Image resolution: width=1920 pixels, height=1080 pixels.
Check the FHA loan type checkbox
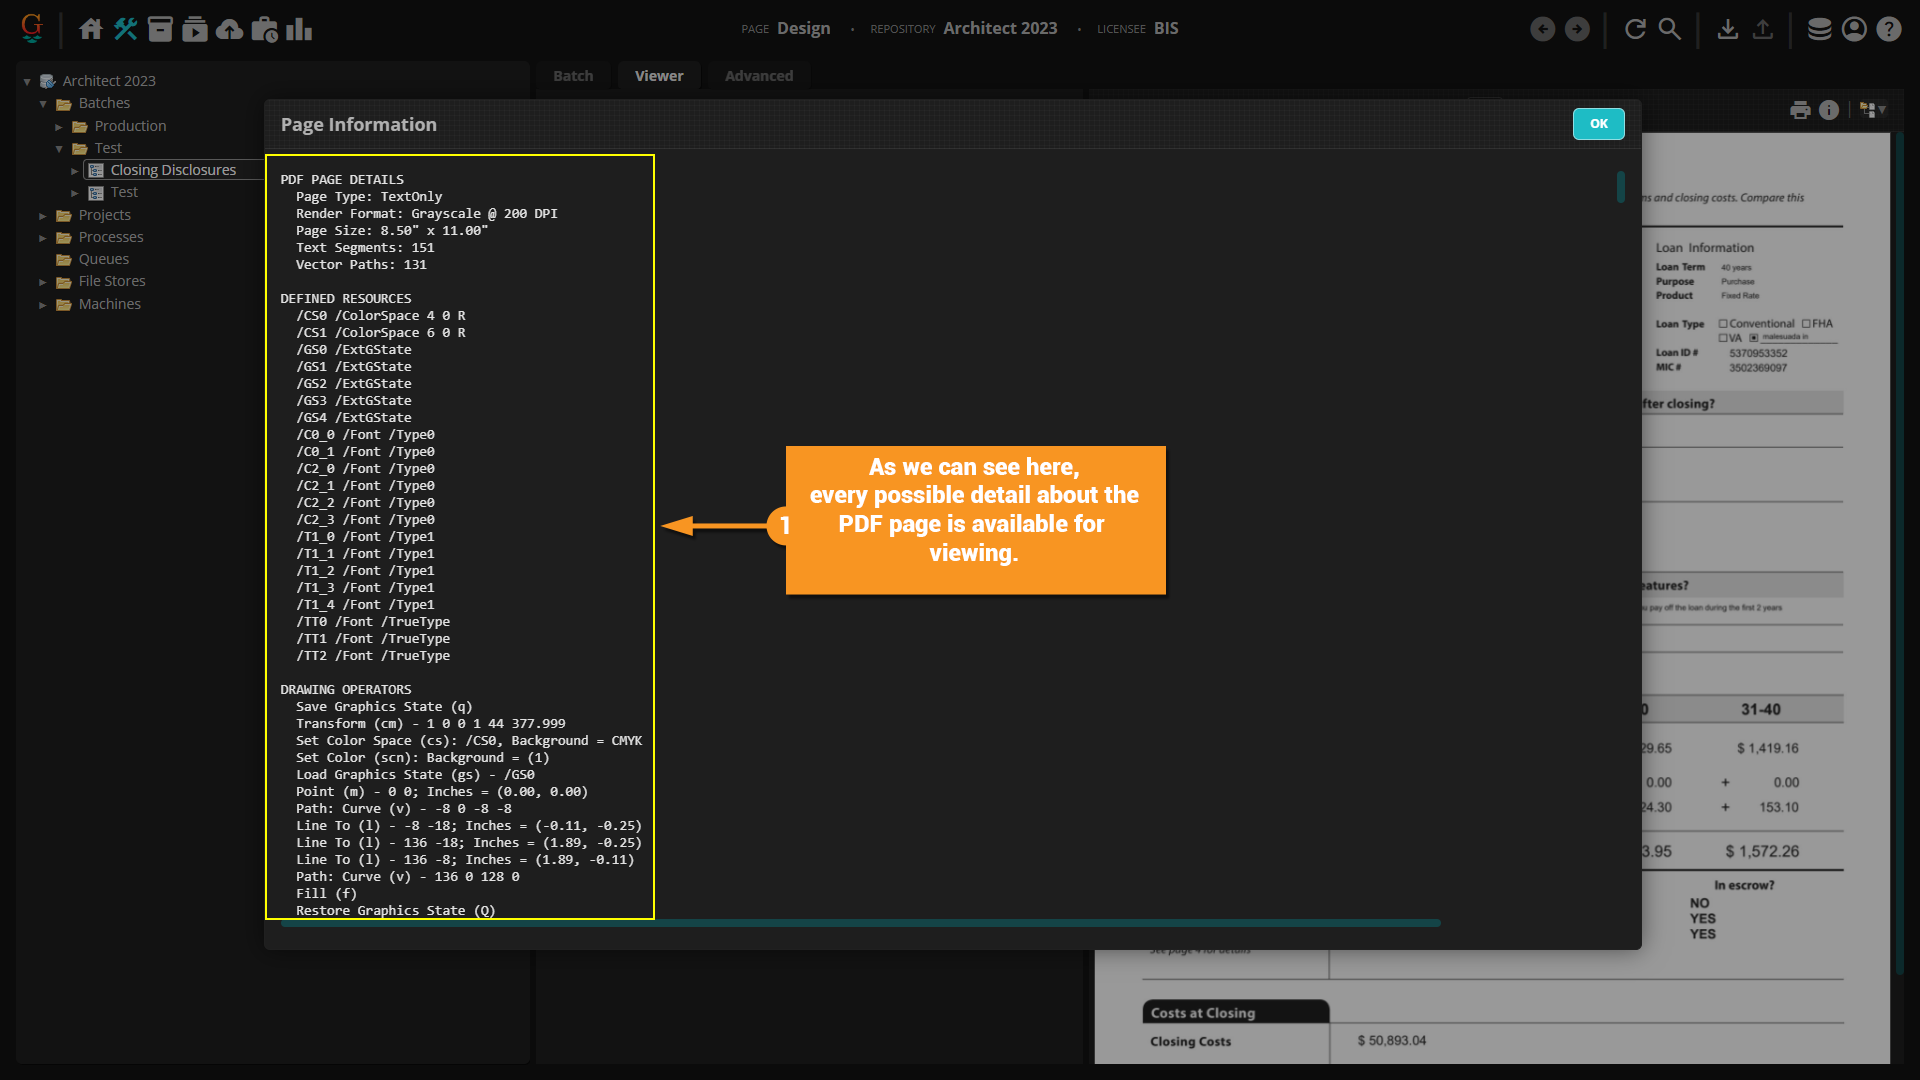pyautogui.click(x=1806, y=324)
